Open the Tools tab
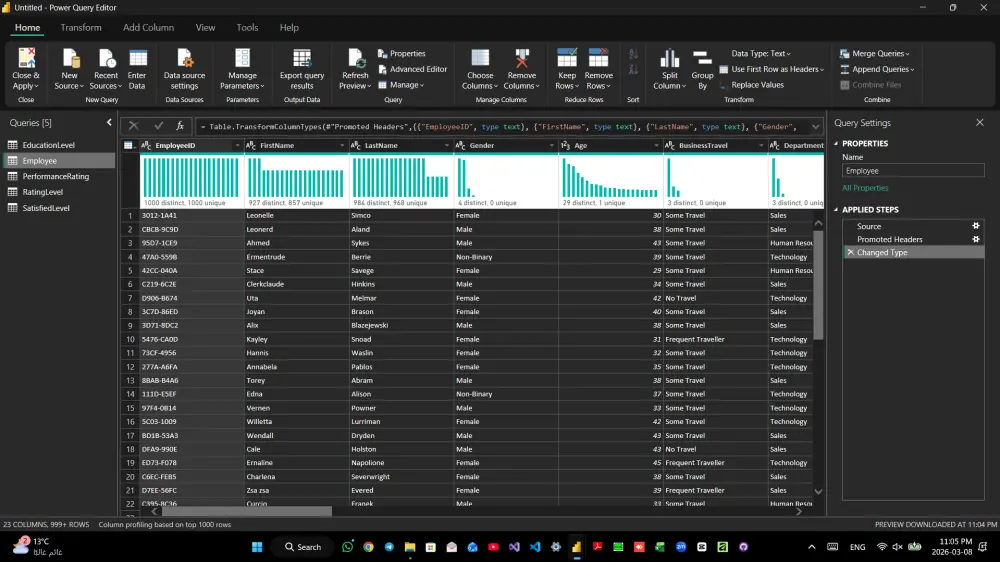This screenshot has width=1000, height=562. 247,27
